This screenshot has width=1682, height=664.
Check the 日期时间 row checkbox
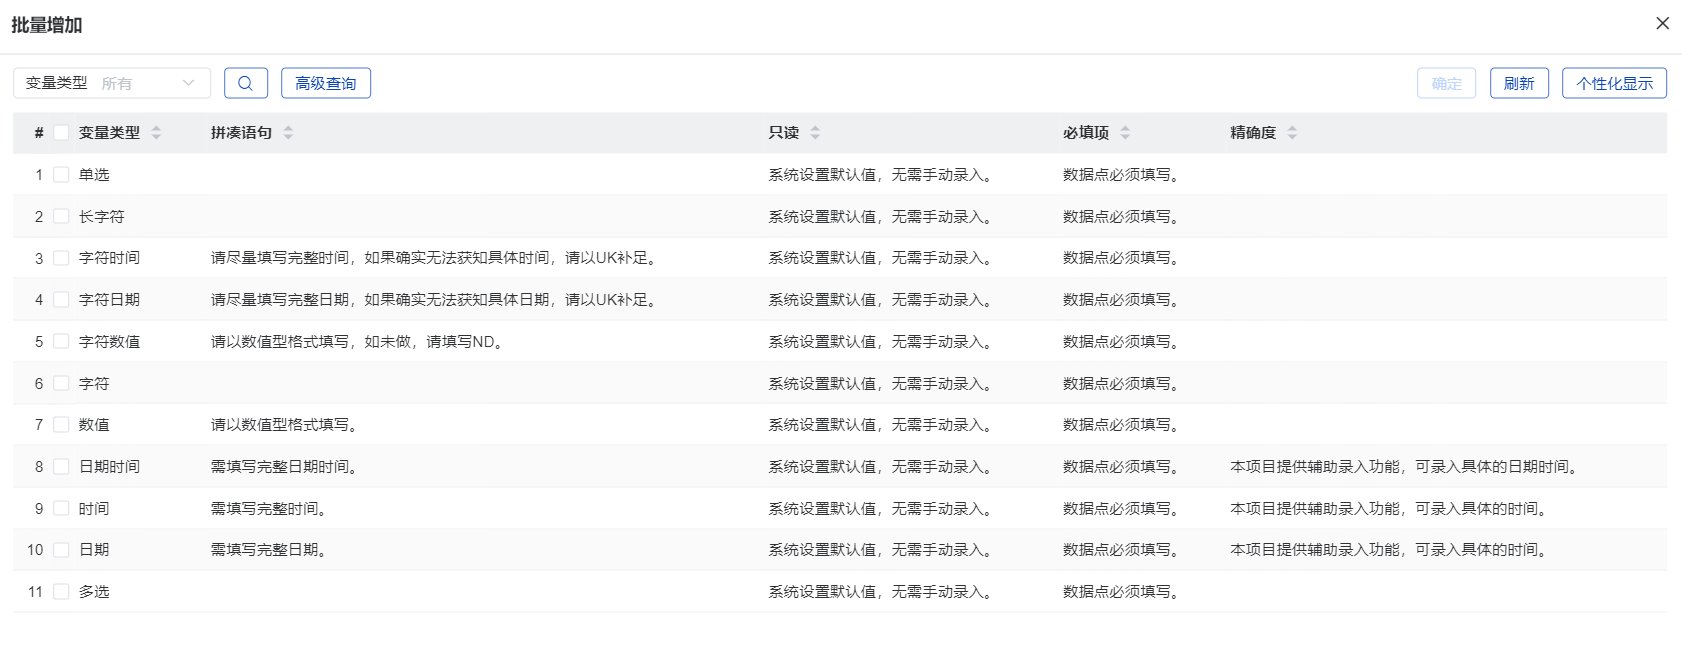61,467
